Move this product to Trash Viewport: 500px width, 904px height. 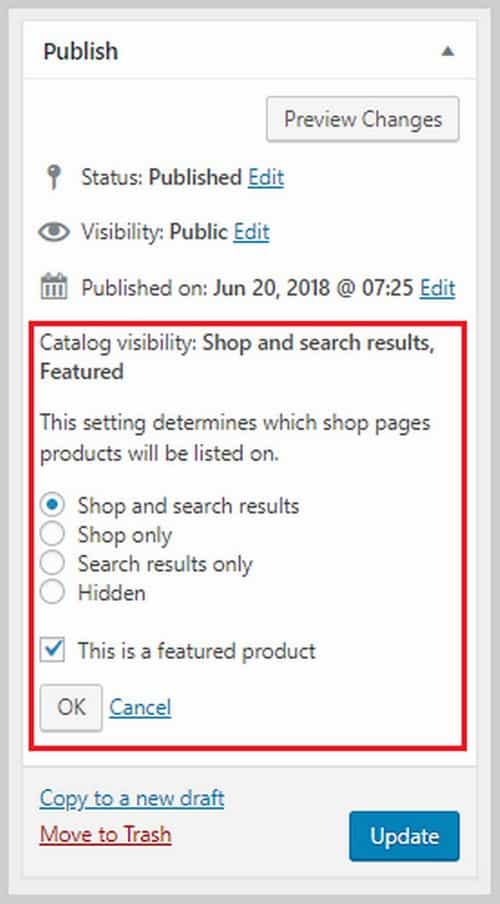pos(106,834)
